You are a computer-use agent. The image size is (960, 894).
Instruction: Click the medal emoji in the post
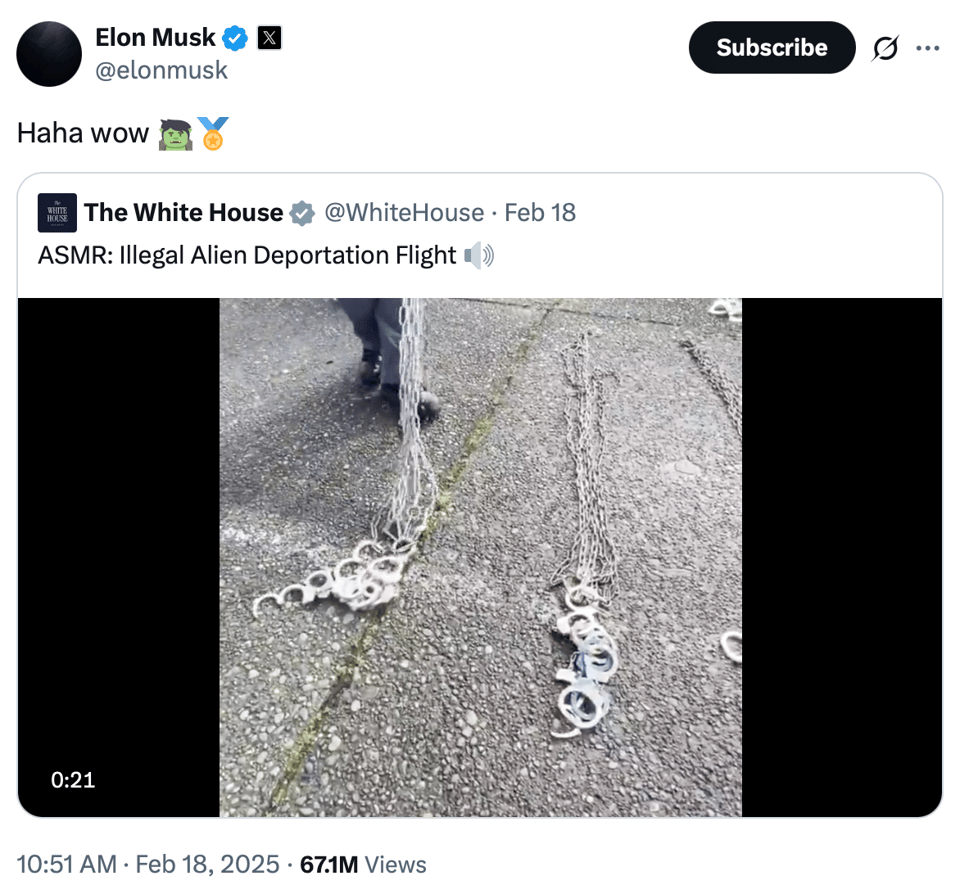(x=212, y=133)
